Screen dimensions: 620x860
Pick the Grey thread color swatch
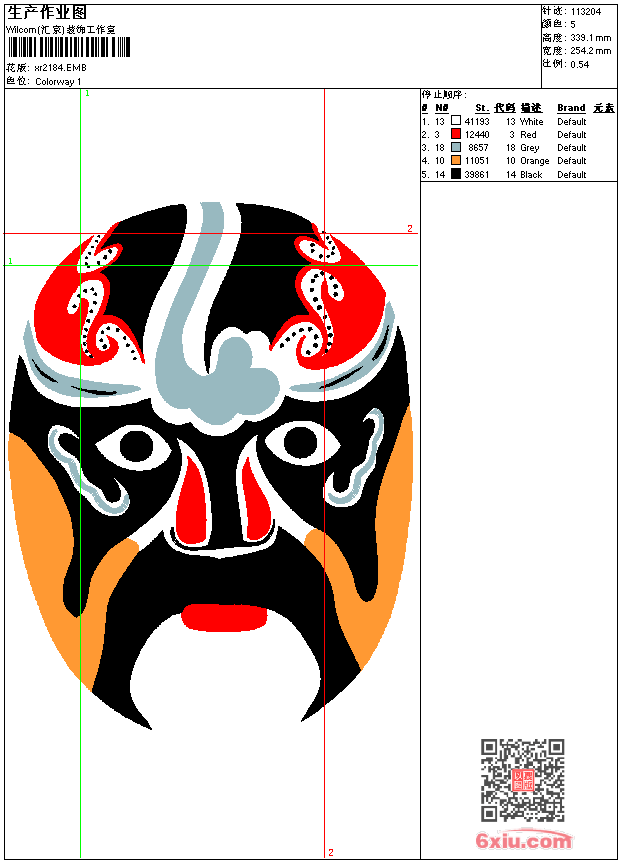click(455, 147)
